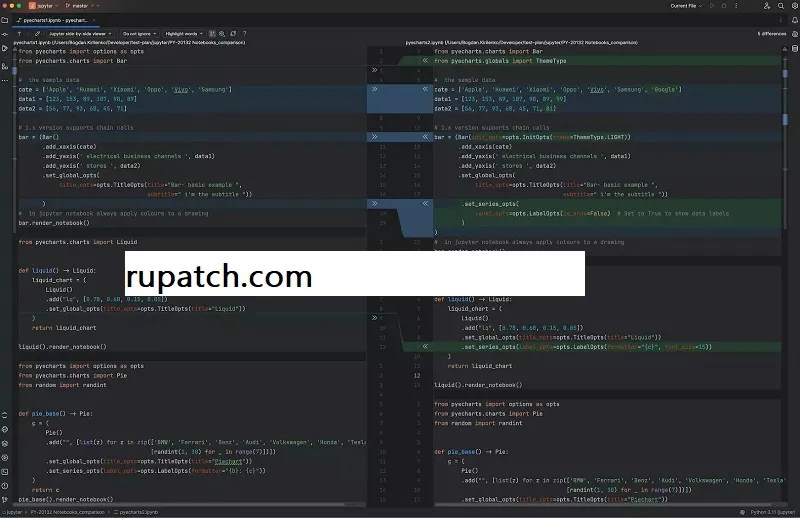The width and height of the screenshot is (800, 518).
Task: Open the master branch dropdown
Action: pos(82,6)
